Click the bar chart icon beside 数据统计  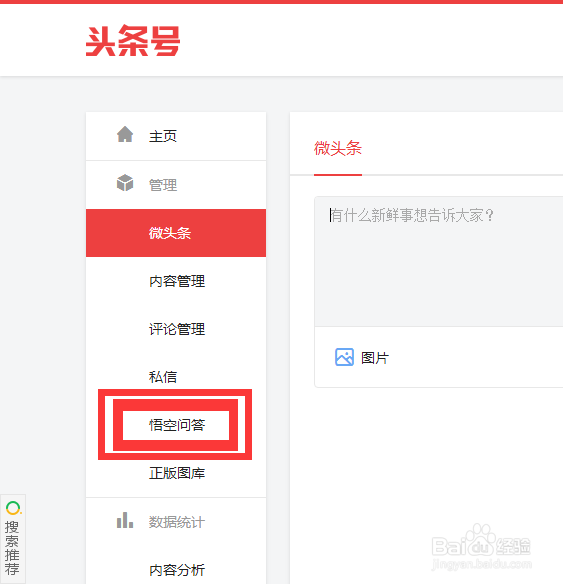point(125,520)
